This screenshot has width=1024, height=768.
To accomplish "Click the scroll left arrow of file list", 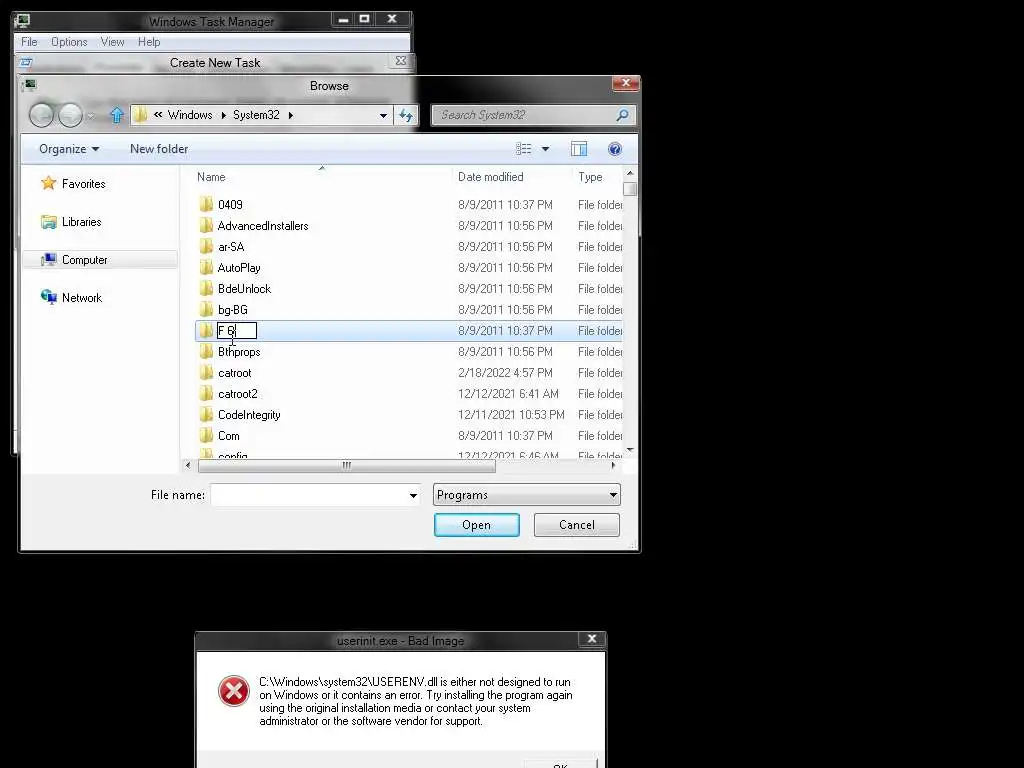I will point(188,466).
